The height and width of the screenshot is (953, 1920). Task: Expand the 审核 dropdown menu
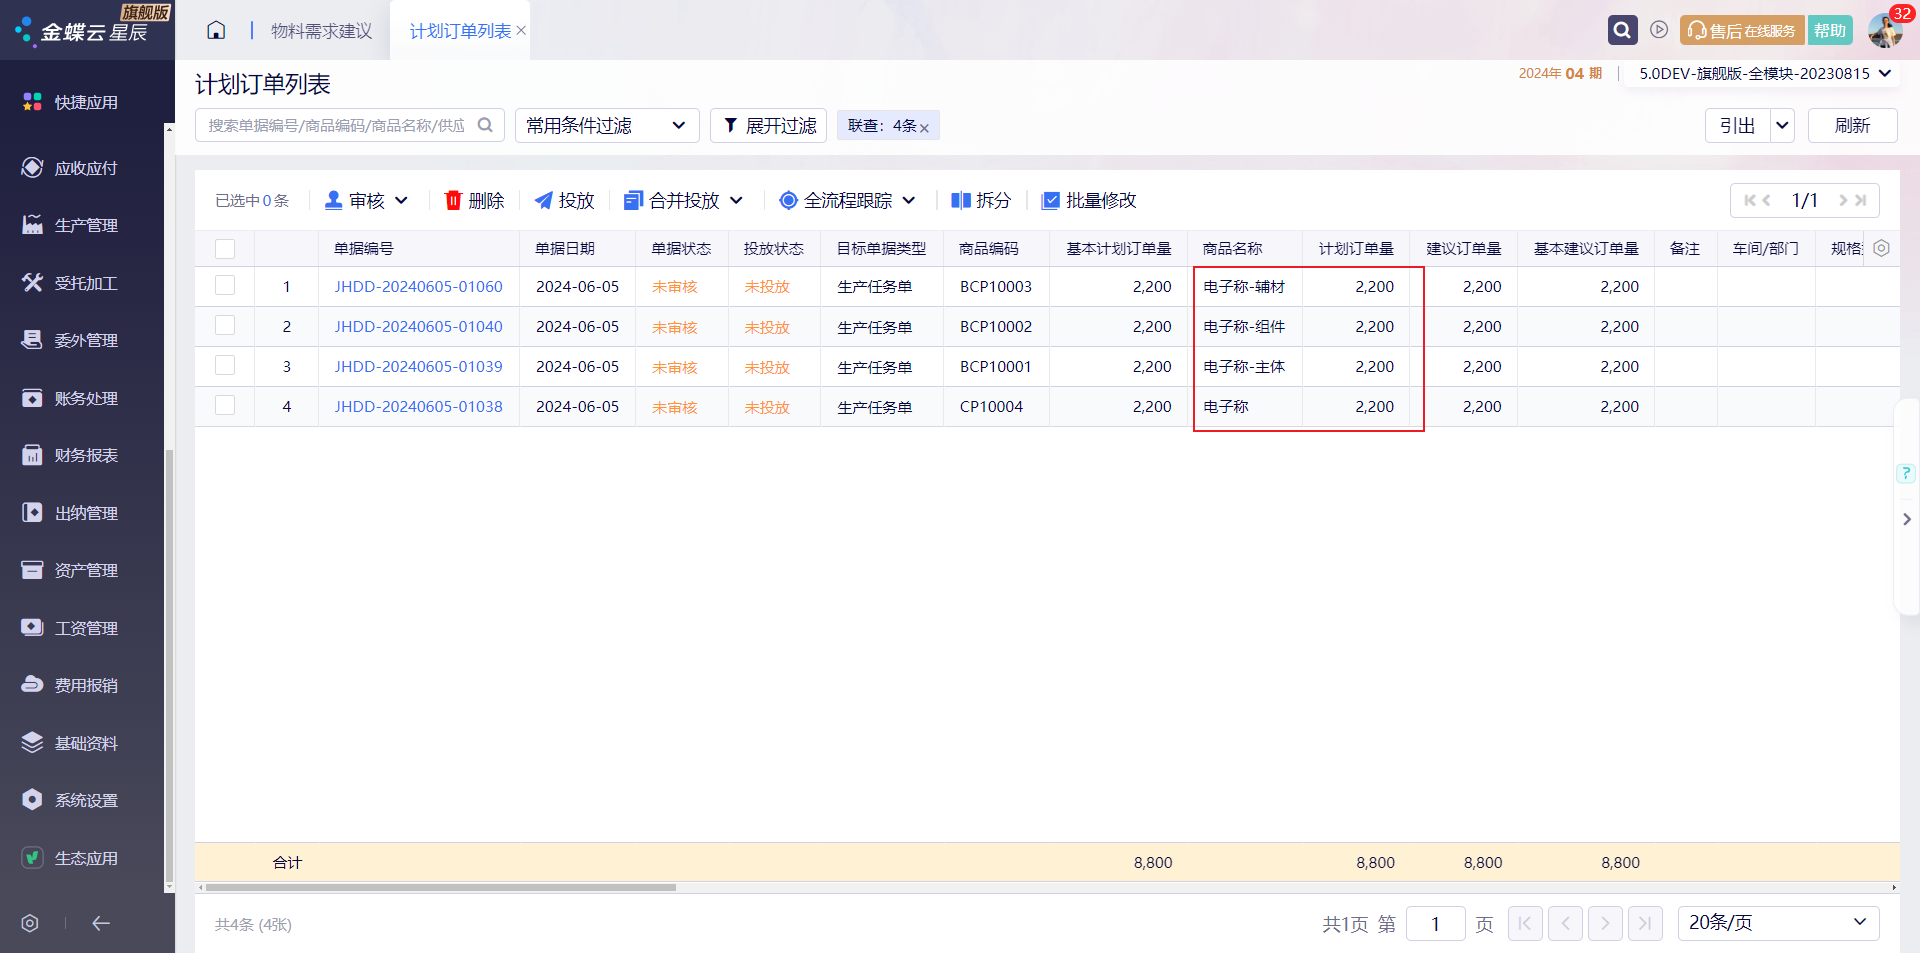point(402,200)
